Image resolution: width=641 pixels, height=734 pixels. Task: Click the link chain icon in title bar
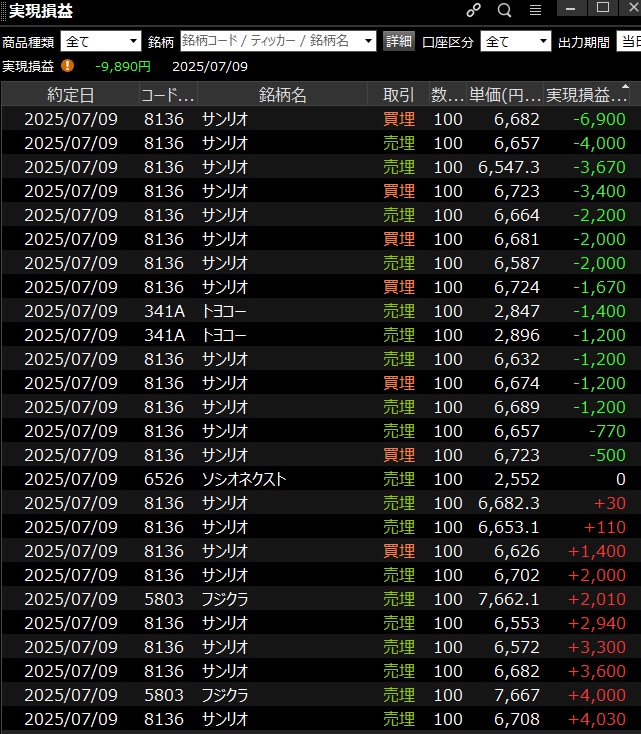click(473, 10)
